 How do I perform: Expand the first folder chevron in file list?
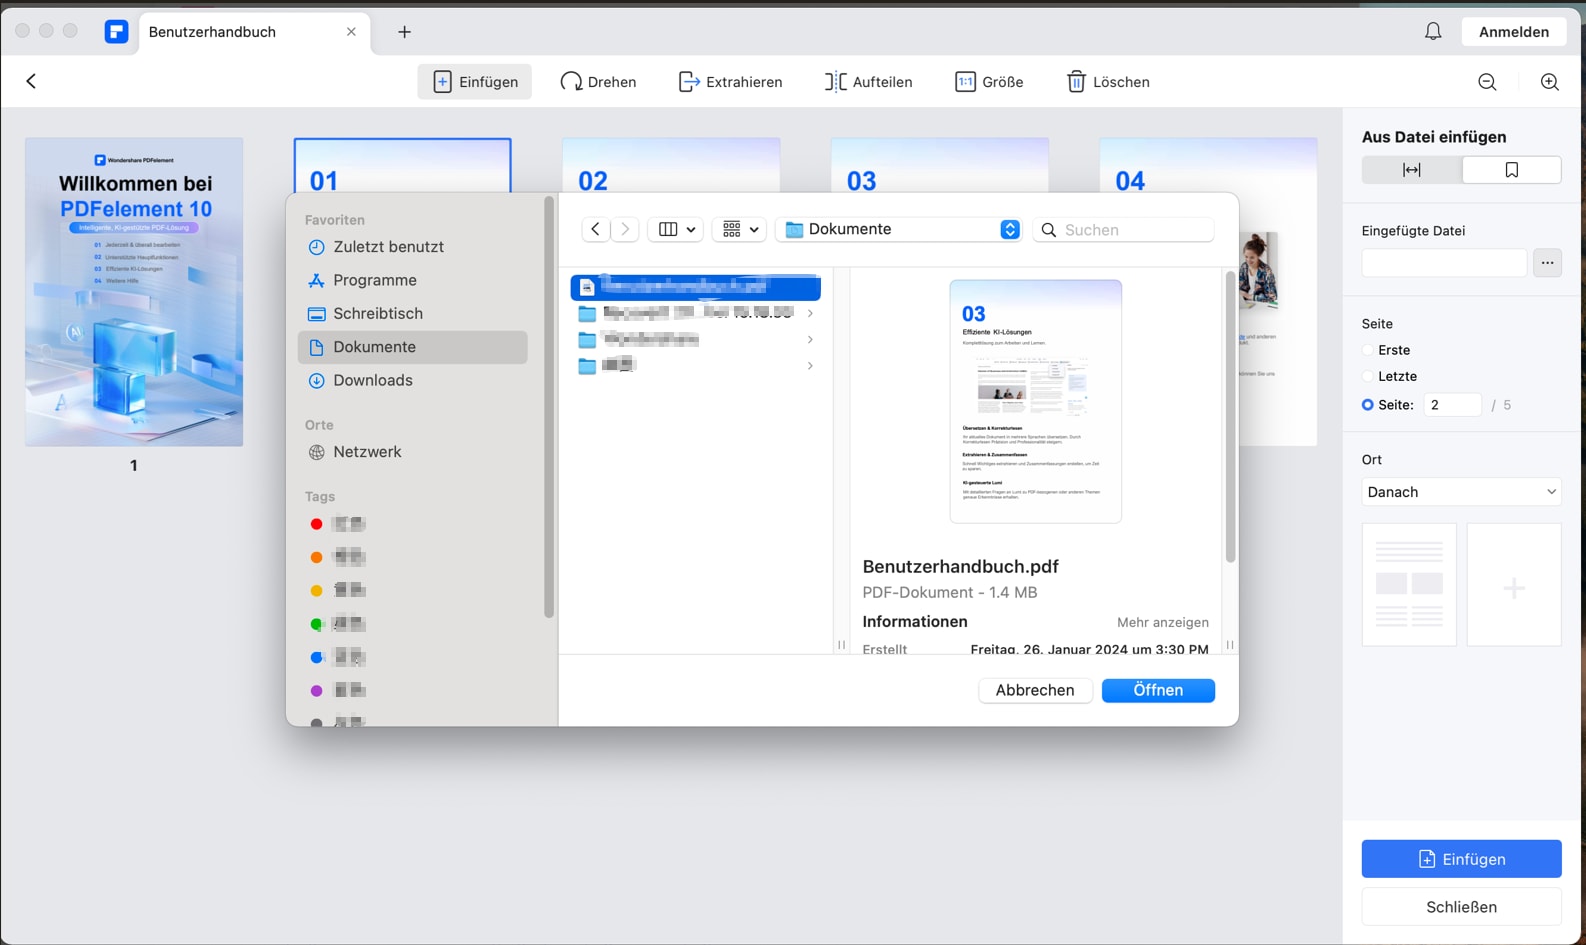click(x=810, y=313)
